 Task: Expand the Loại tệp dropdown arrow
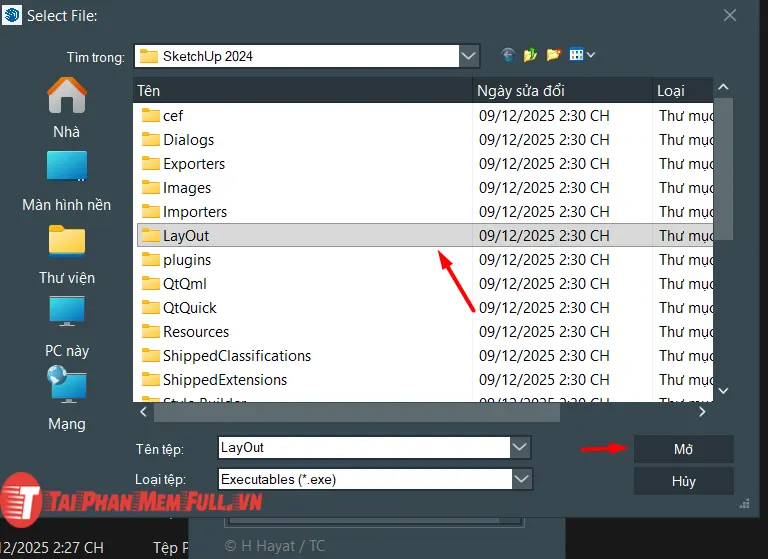tap(522, 479)
